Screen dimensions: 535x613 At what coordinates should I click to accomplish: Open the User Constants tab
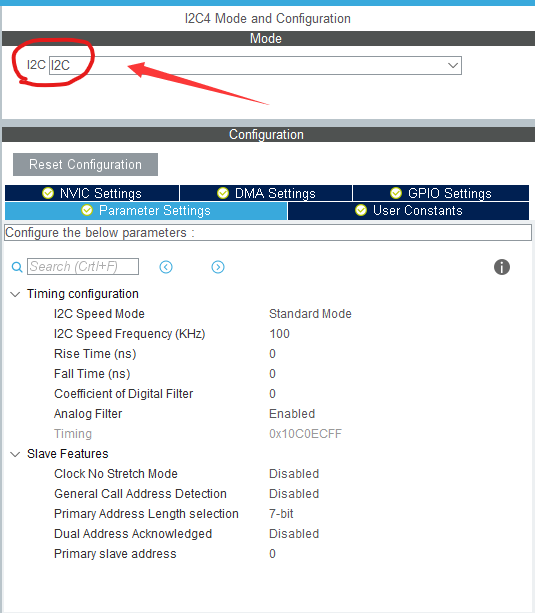(x=408, y=211)
